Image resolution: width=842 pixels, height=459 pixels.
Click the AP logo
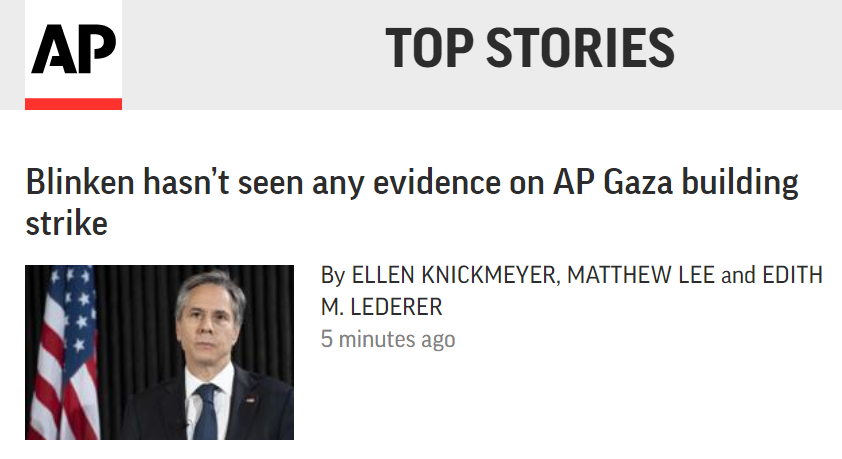pos(73,49)
